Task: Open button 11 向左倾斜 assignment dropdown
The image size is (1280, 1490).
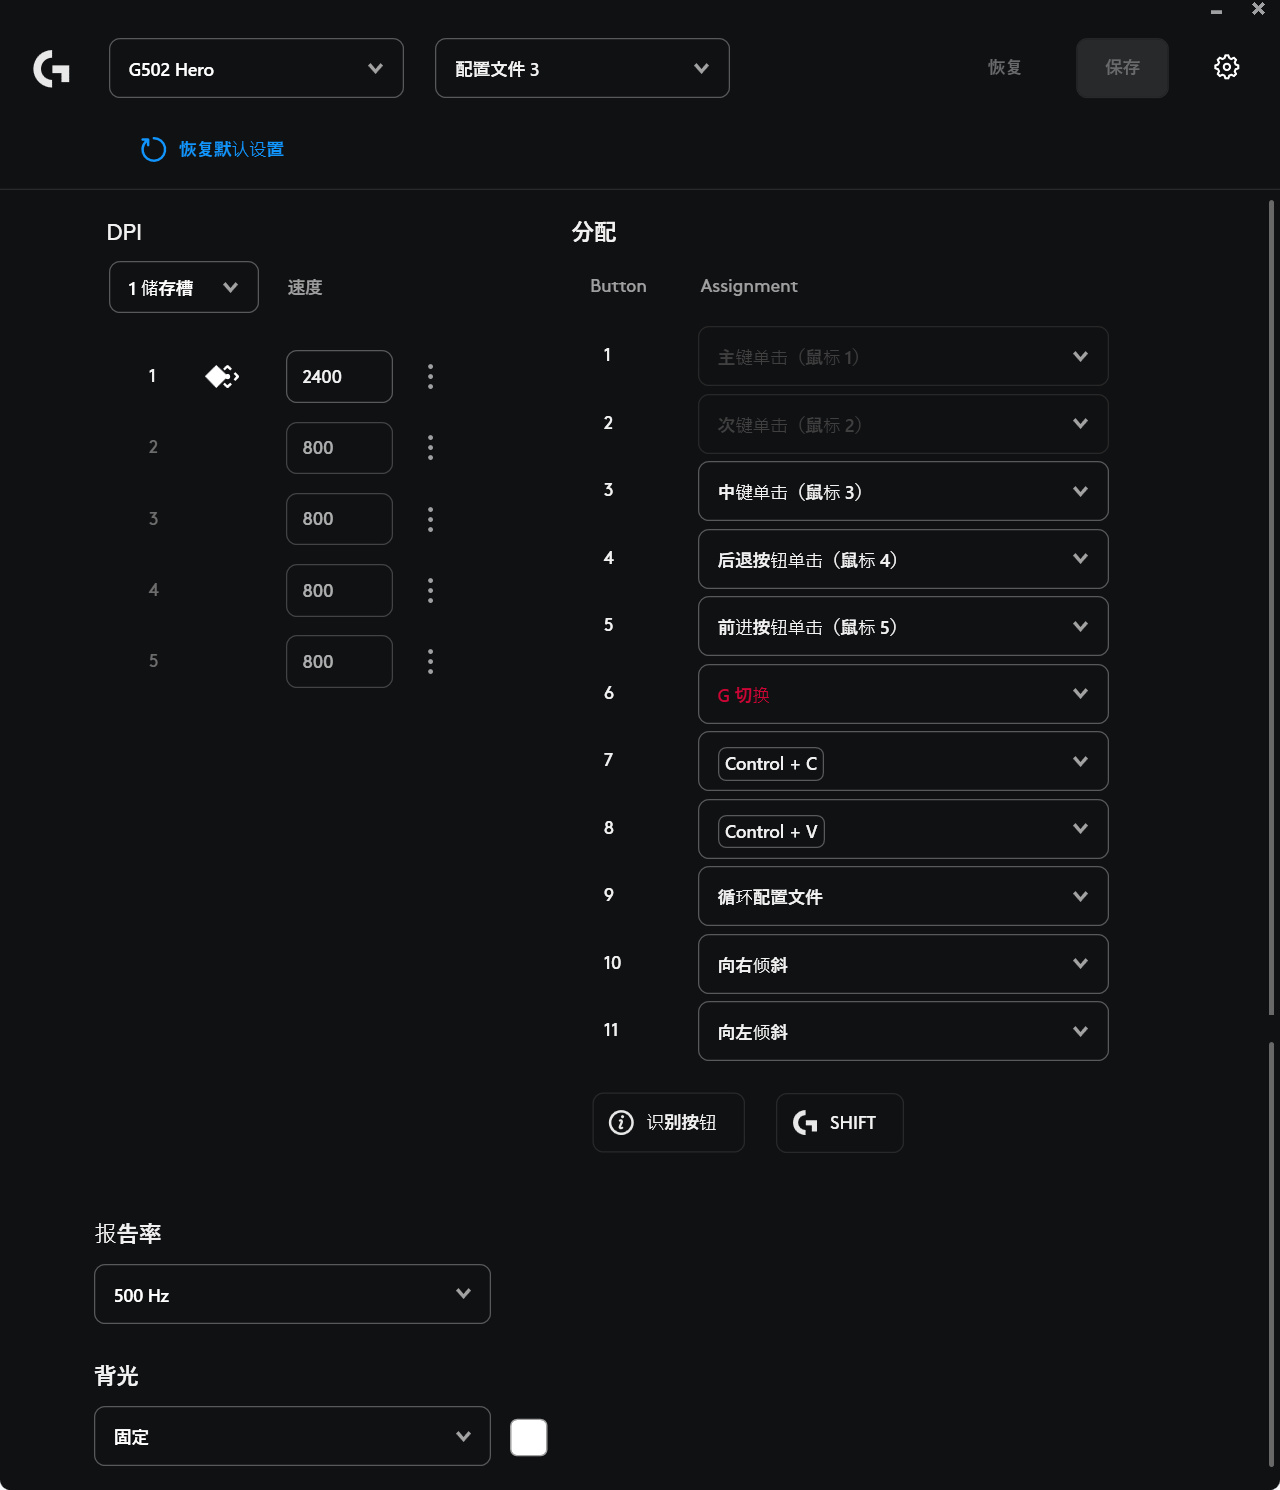Action: (x=903, y=1031)
